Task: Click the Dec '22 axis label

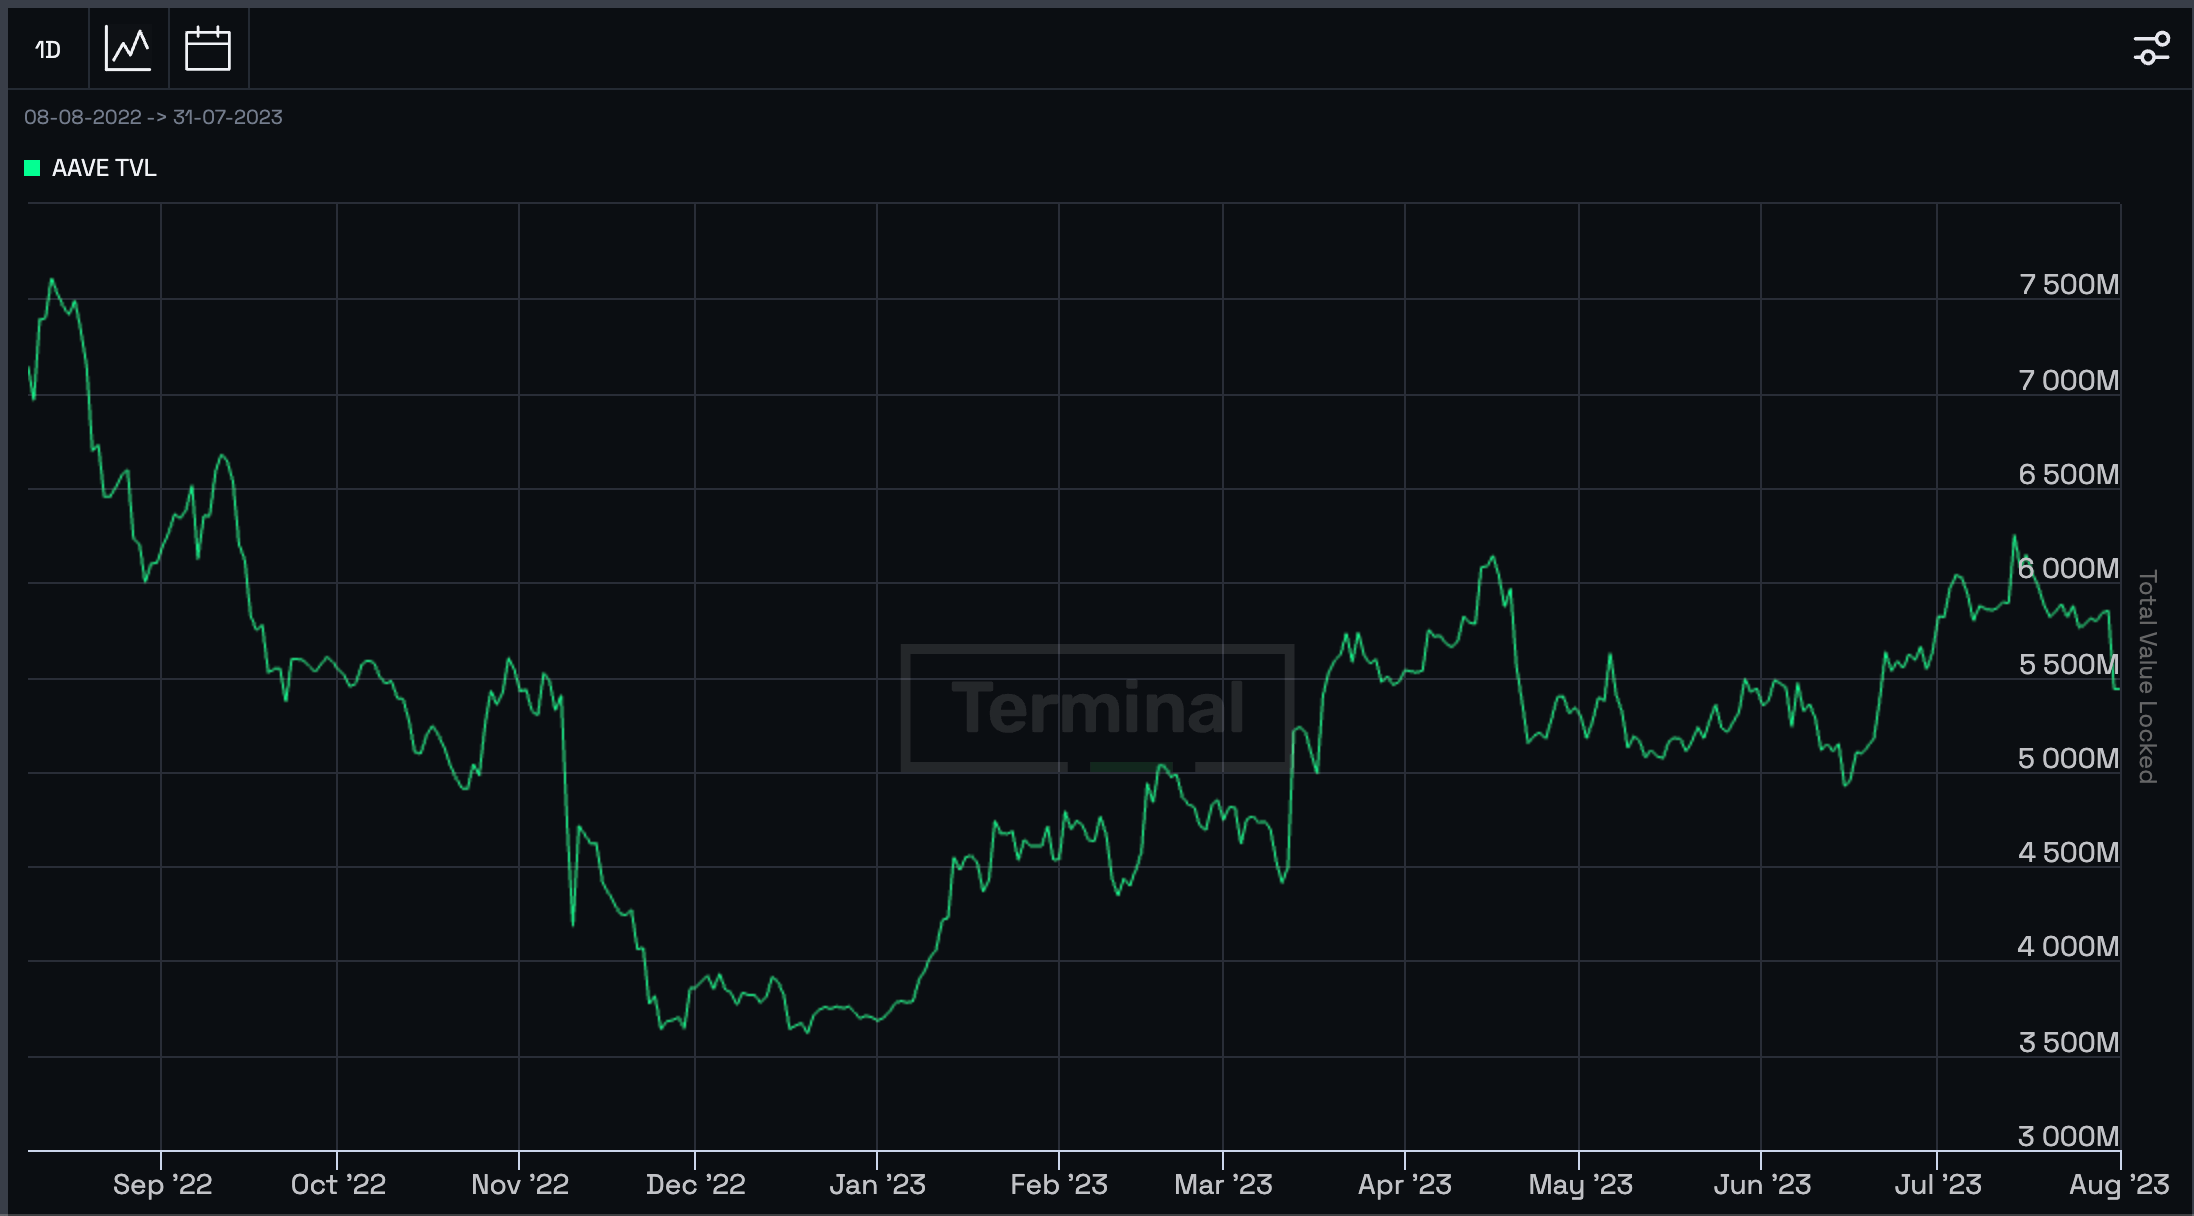Action: [696, 1185]
